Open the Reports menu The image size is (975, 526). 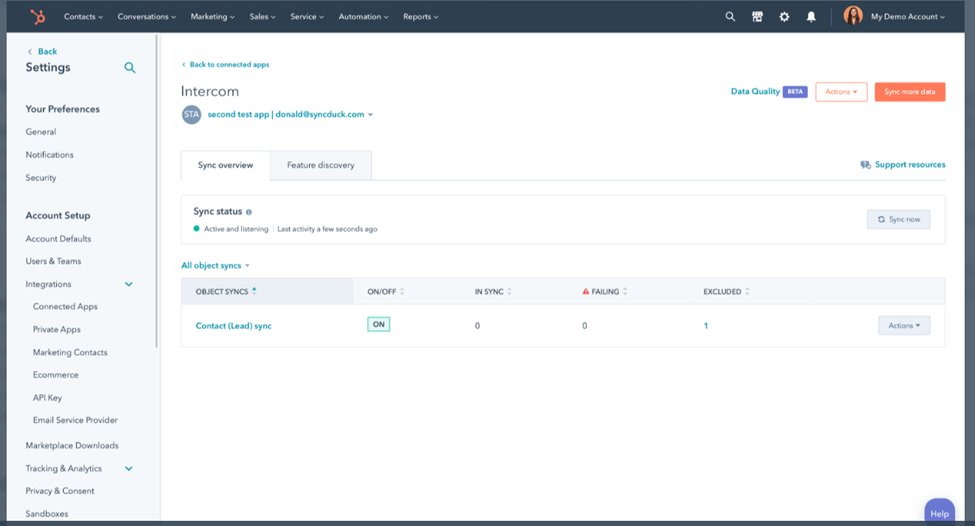click(421, 17)
